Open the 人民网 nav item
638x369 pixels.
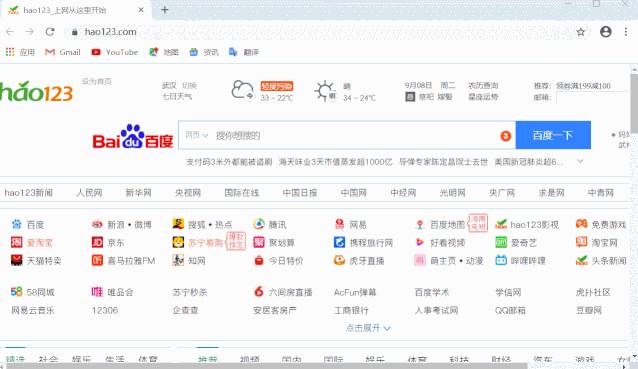[89, 192]
